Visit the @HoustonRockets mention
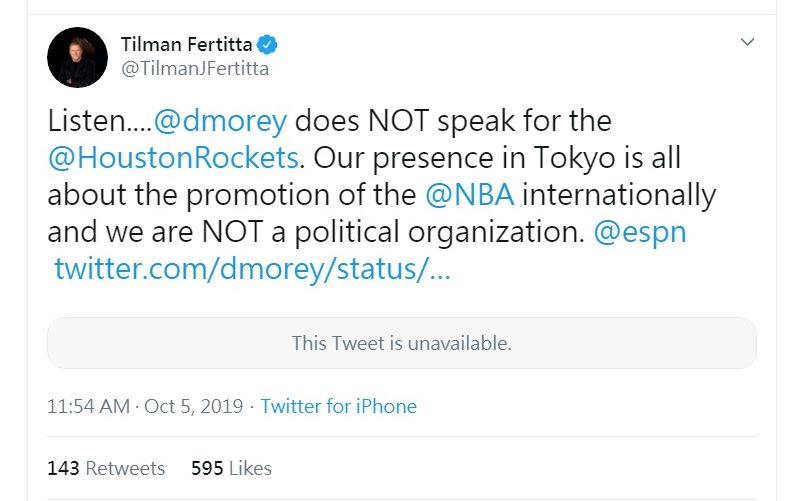 pyautogui.click(x=173, y=157)
